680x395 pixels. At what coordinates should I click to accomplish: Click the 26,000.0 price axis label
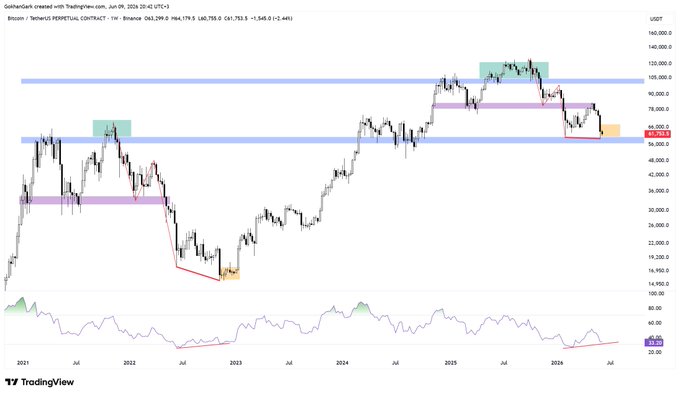(x=660, y=225)
